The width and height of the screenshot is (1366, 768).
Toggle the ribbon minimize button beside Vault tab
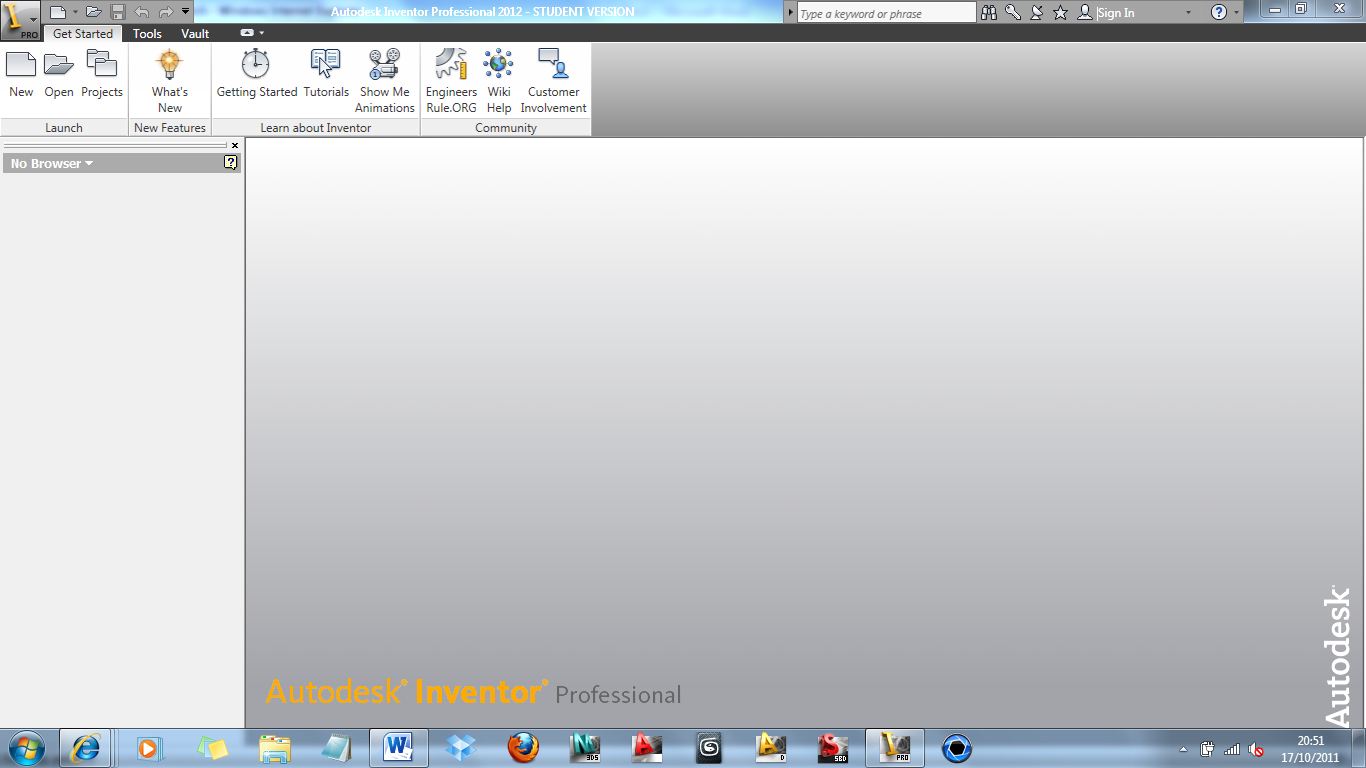click(x=247, y=33)
